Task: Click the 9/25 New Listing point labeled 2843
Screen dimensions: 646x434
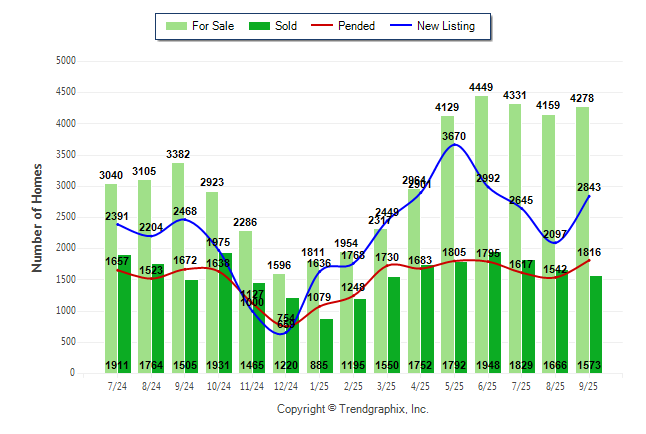Action: click(589, 196)
